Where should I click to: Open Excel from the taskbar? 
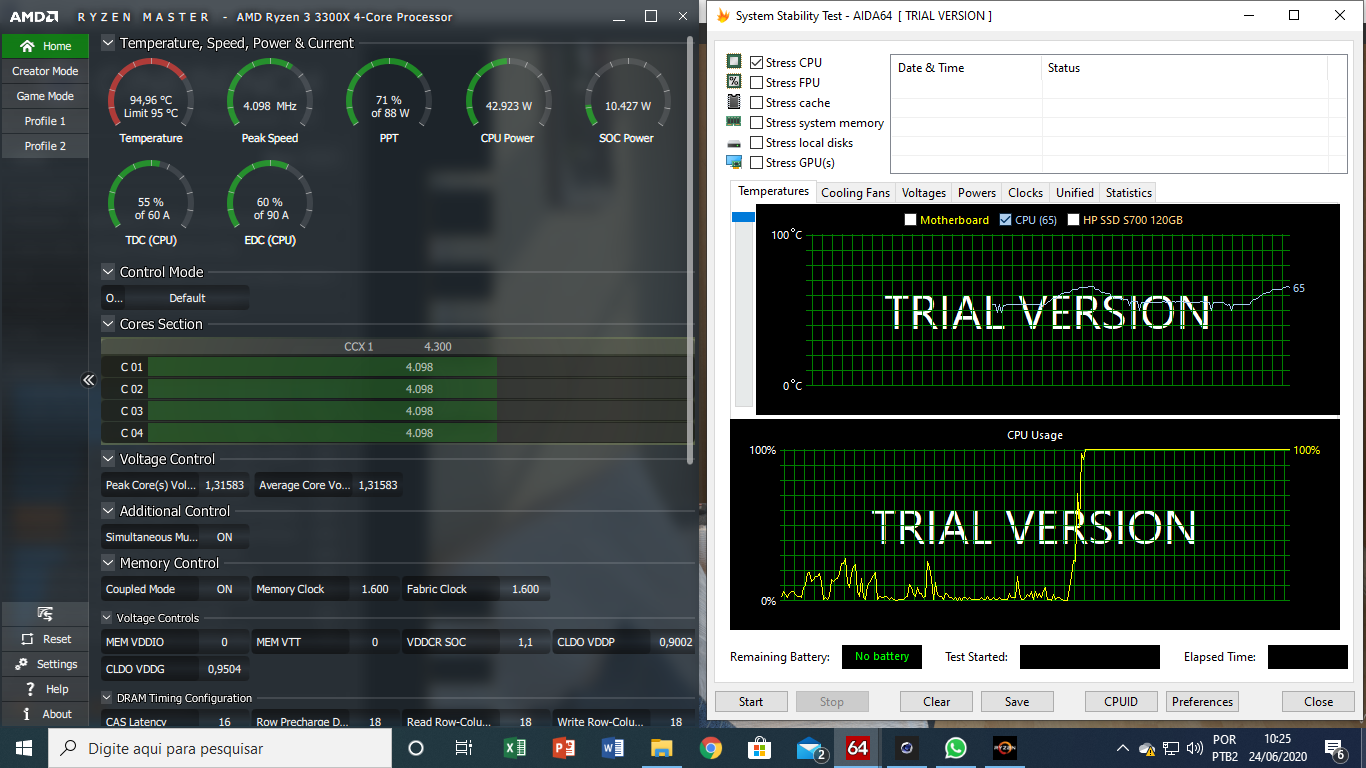(515, 748)
